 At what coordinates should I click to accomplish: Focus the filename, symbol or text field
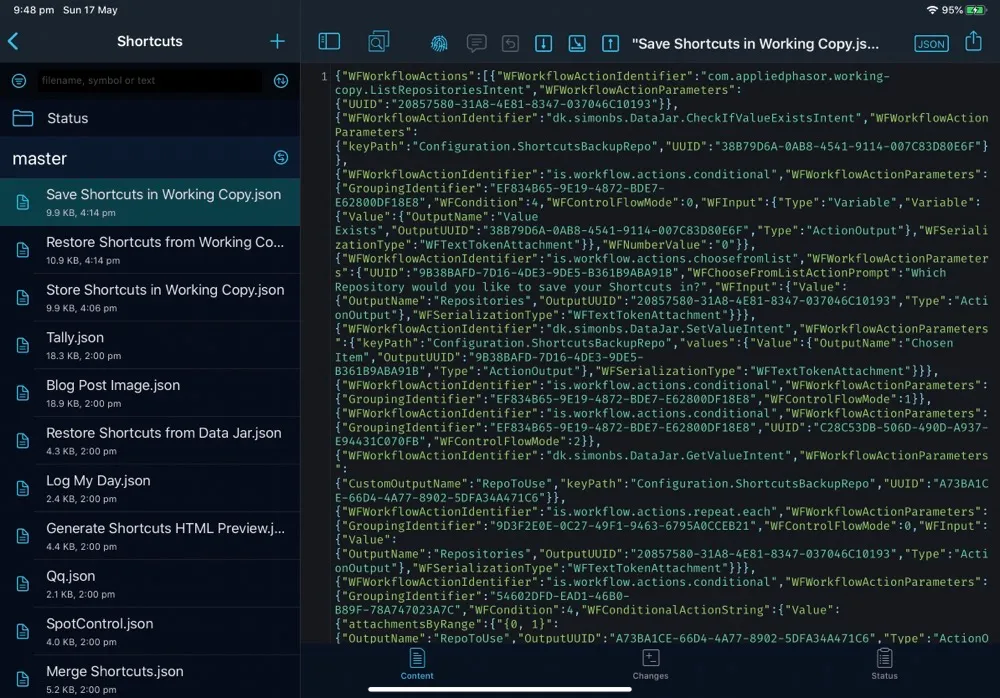[x=150, y=81]
